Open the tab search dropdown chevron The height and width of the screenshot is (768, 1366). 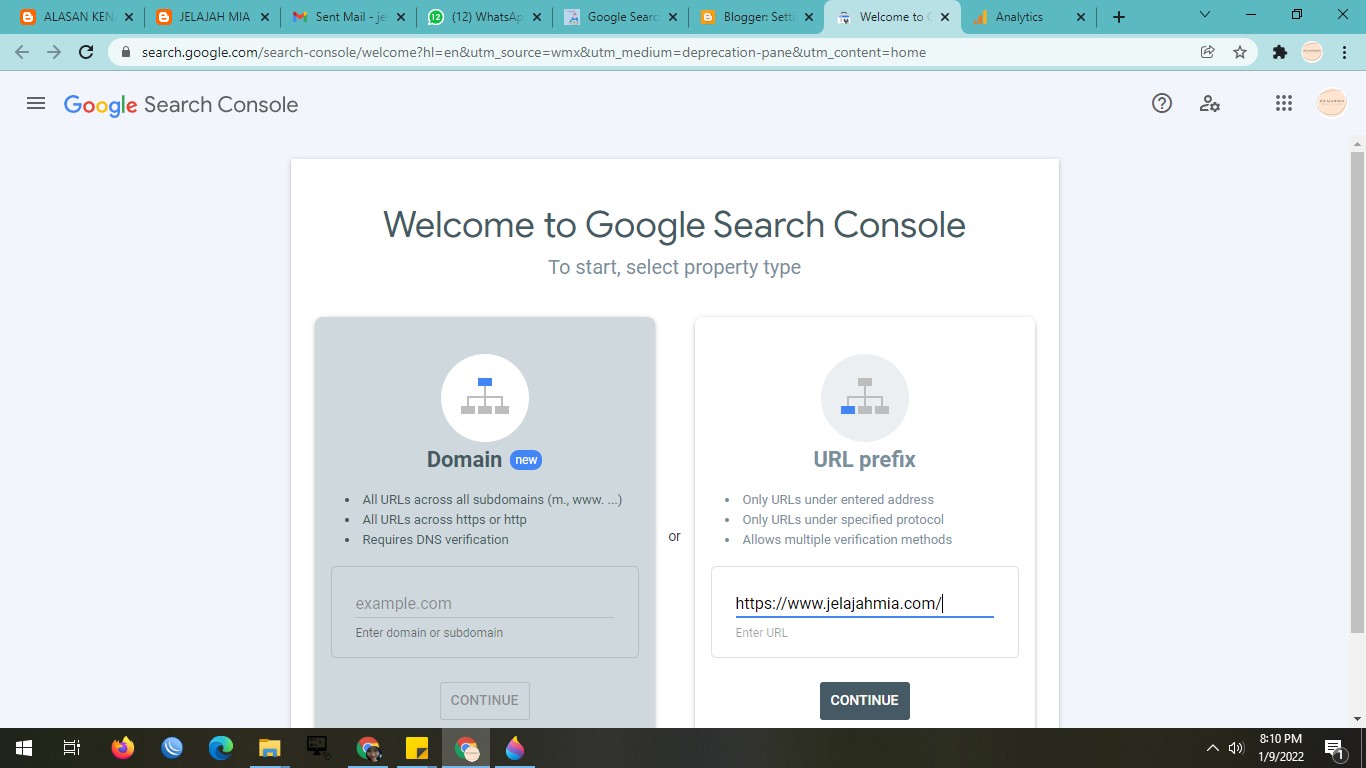tap(1205, 15)
